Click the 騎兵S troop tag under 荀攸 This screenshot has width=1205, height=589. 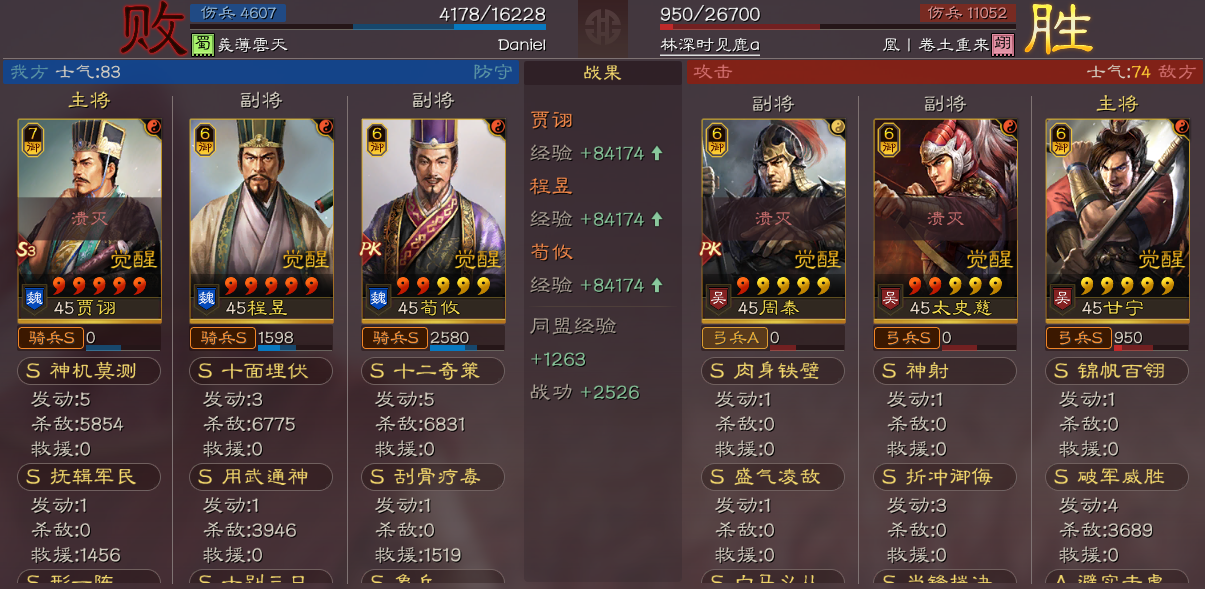click(394, 338)
